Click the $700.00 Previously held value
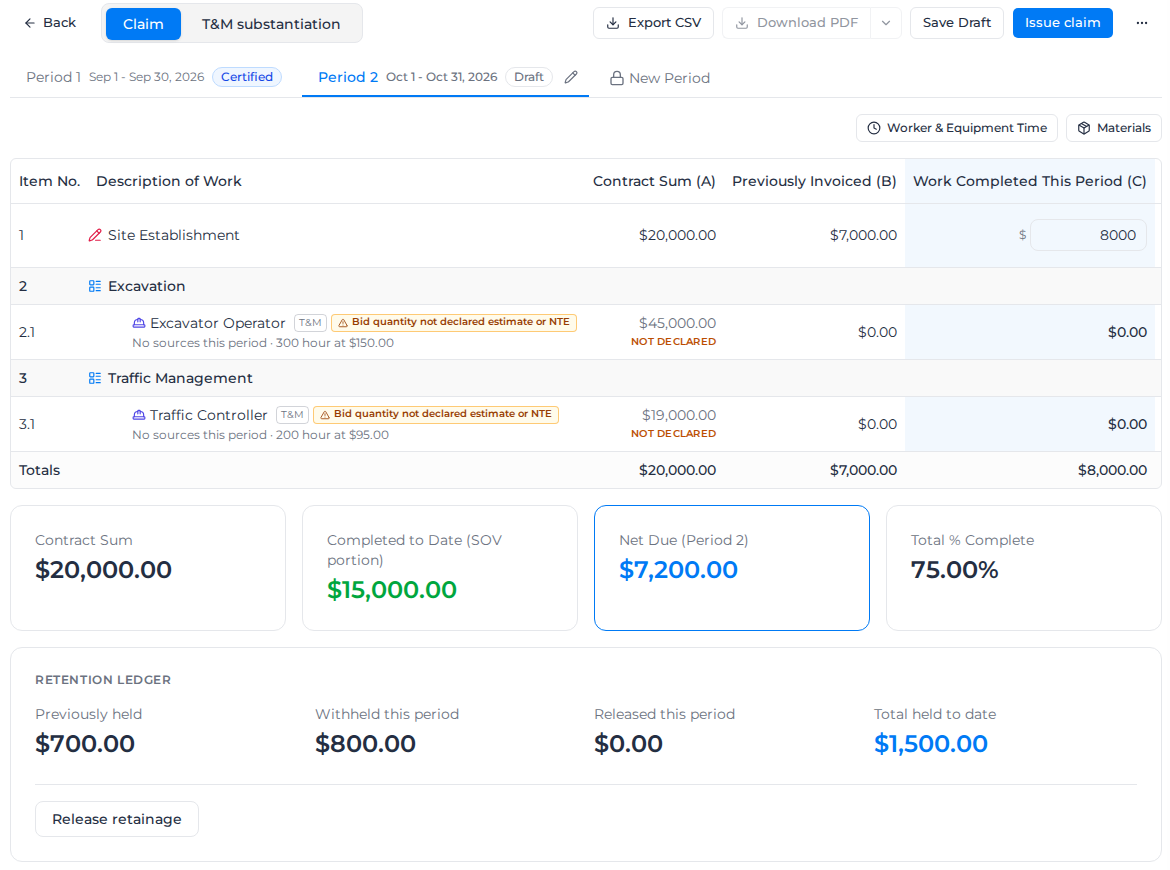 pyautogui.click(x=85, y=744)
